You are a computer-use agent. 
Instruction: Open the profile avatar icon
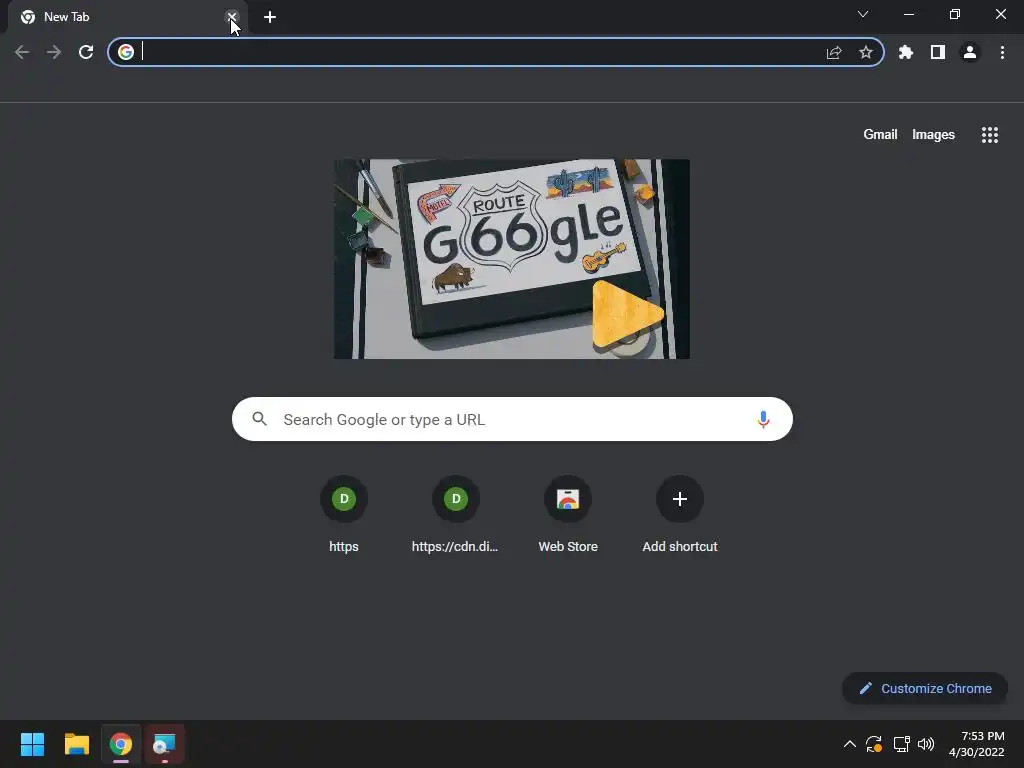970,52
